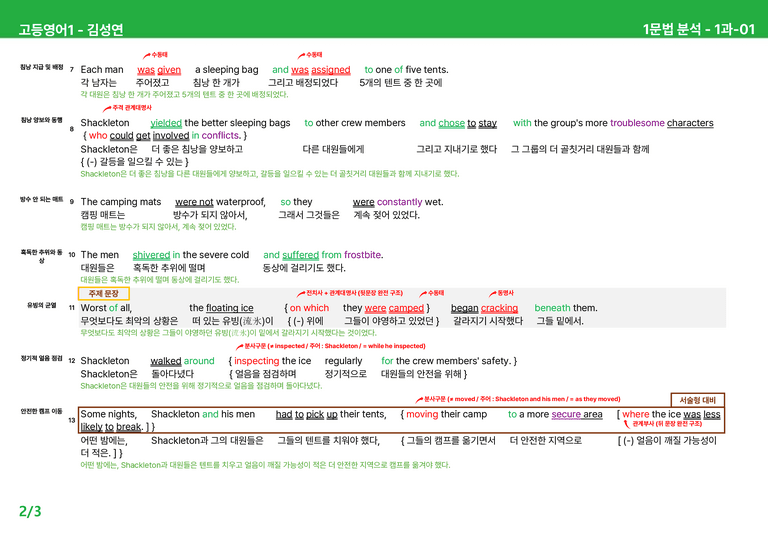This screenshot has height=543, width=768.
Task: Click the "동명사" annotation above "cracking"
Action: pos(505,293)
